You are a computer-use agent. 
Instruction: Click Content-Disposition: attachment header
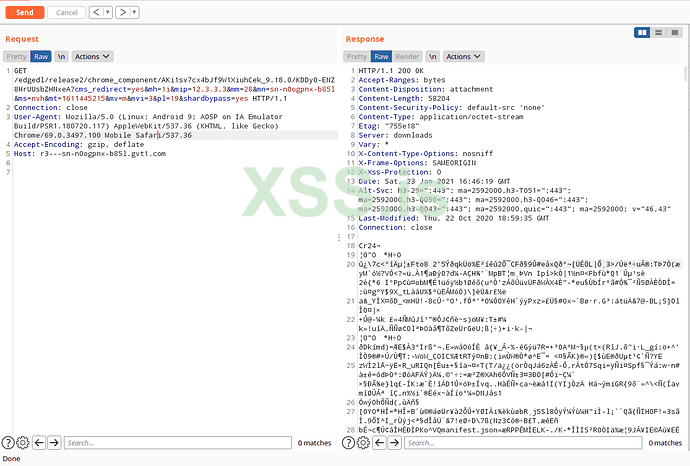click(426, 89)
